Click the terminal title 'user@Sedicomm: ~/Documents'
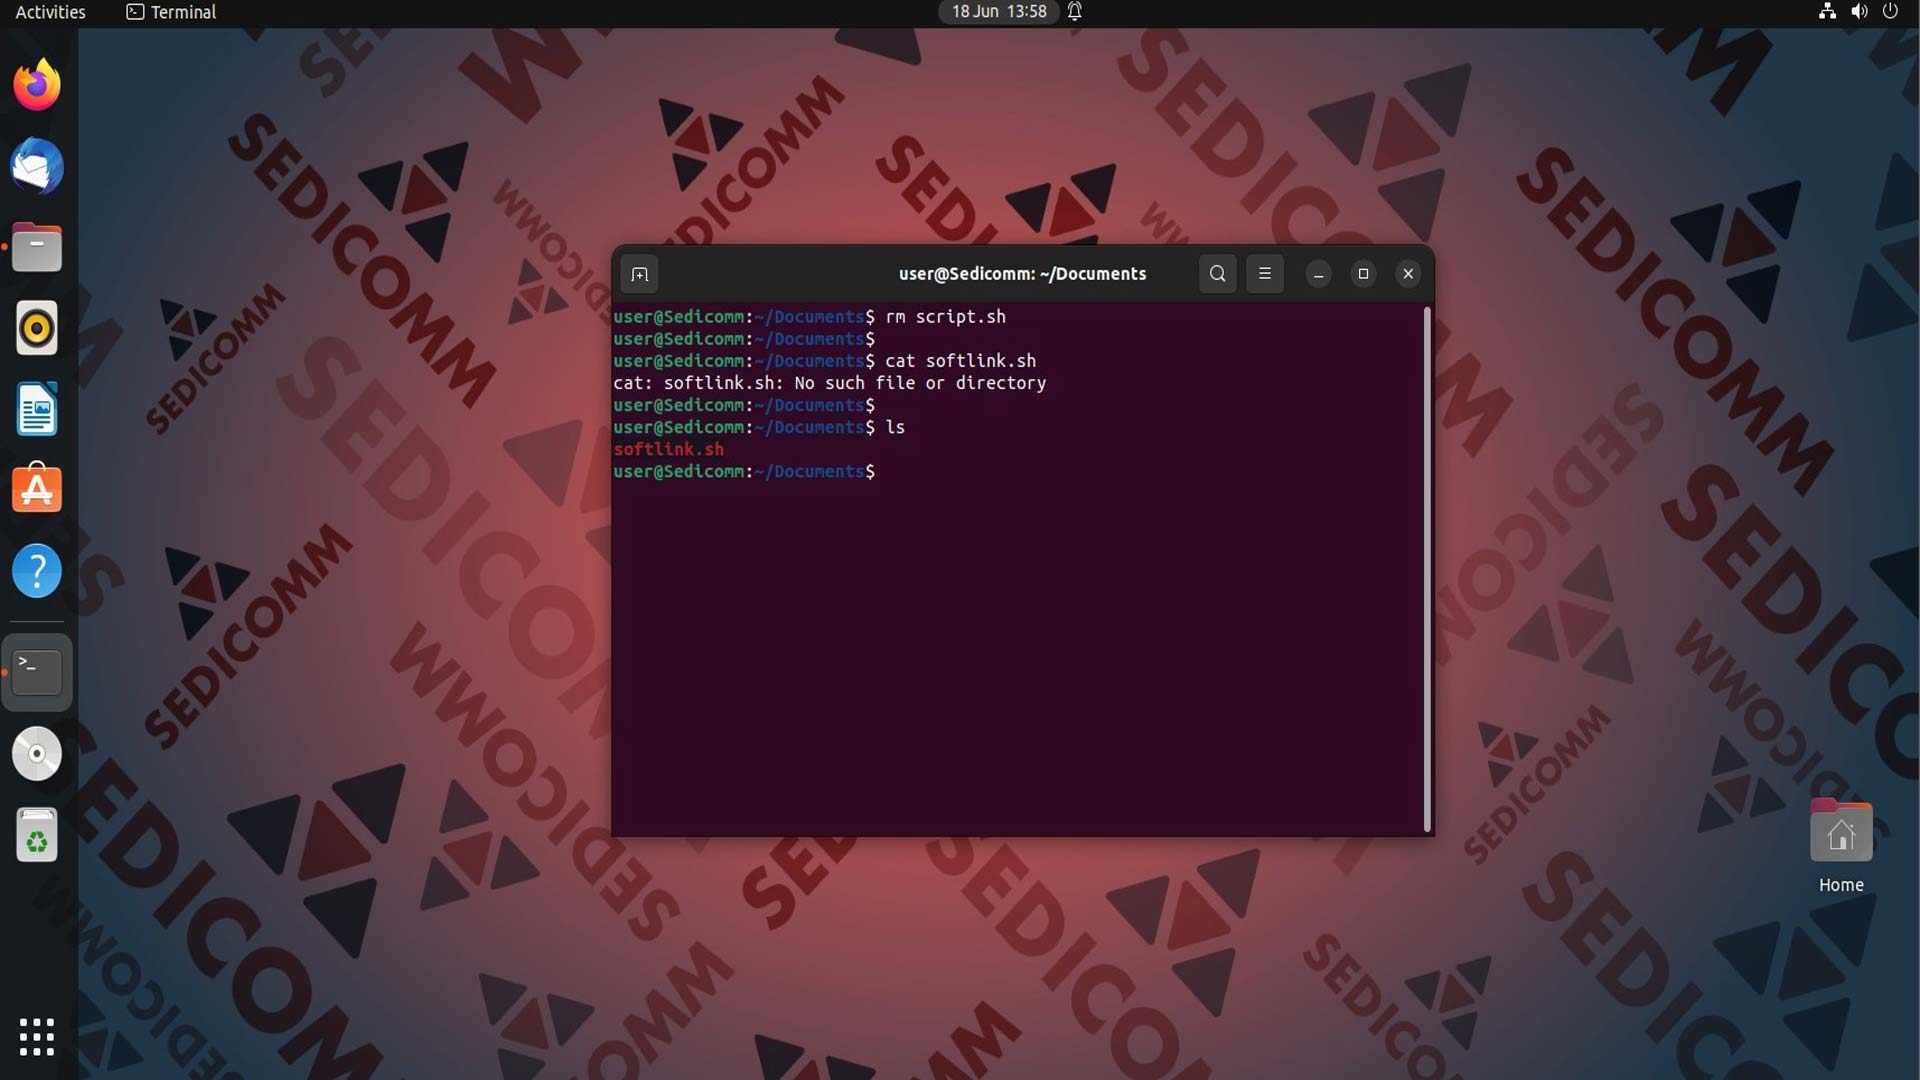Image resolution: width=1920 pixels, height=1080 pixels. [1022, 274]
